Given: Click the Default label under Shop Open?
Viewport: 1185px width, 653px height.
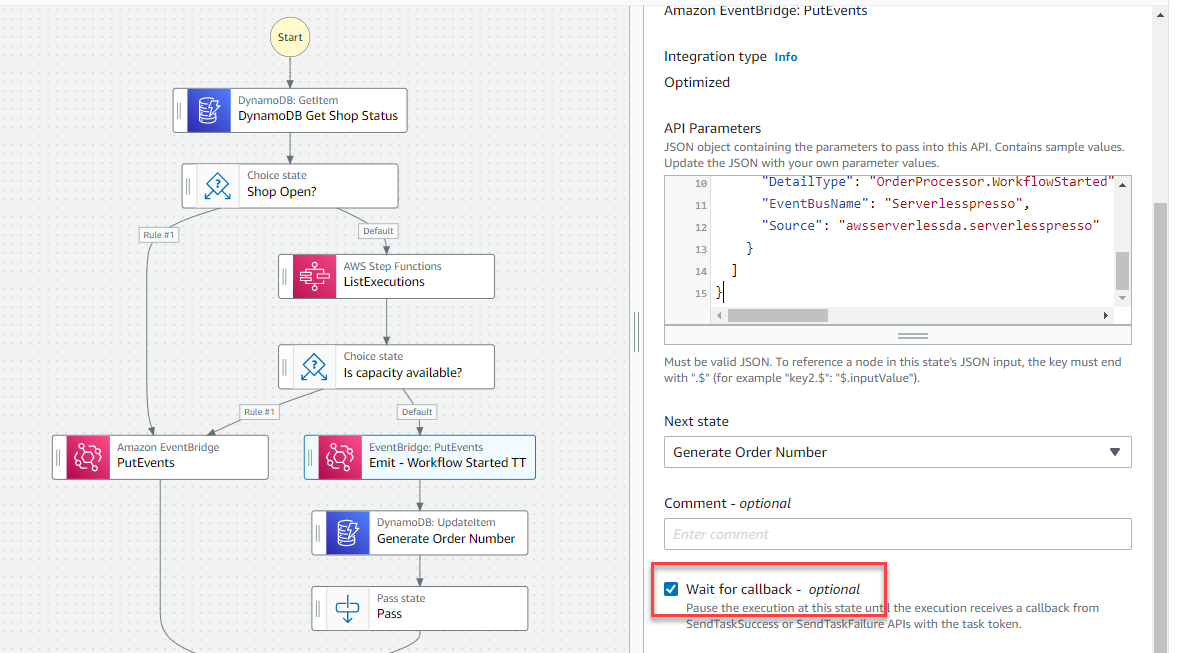Looking at the screenshot, I should coord(378,231).
